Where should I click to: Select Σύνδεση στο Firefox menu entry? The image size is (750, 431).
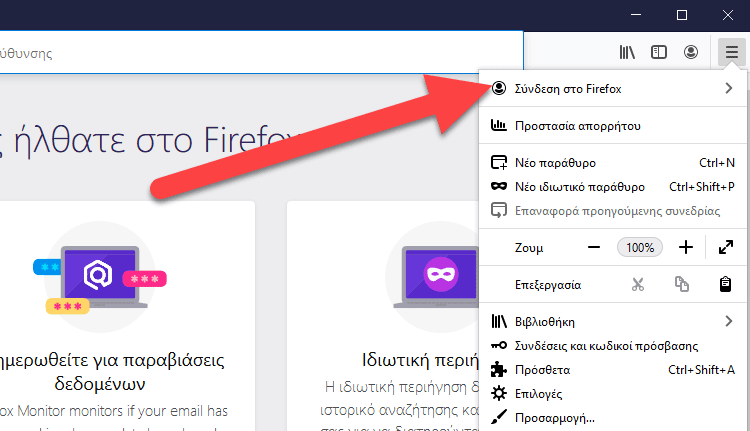[613, 88]
